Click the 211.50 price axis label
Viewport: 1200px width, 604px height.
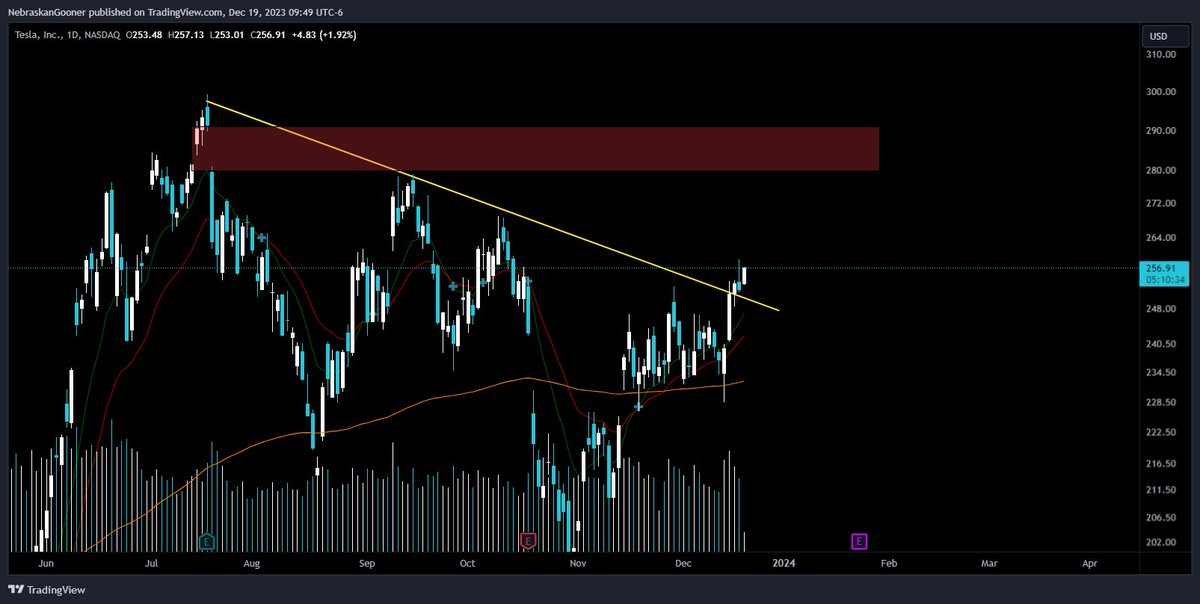tap(1163, 490)
